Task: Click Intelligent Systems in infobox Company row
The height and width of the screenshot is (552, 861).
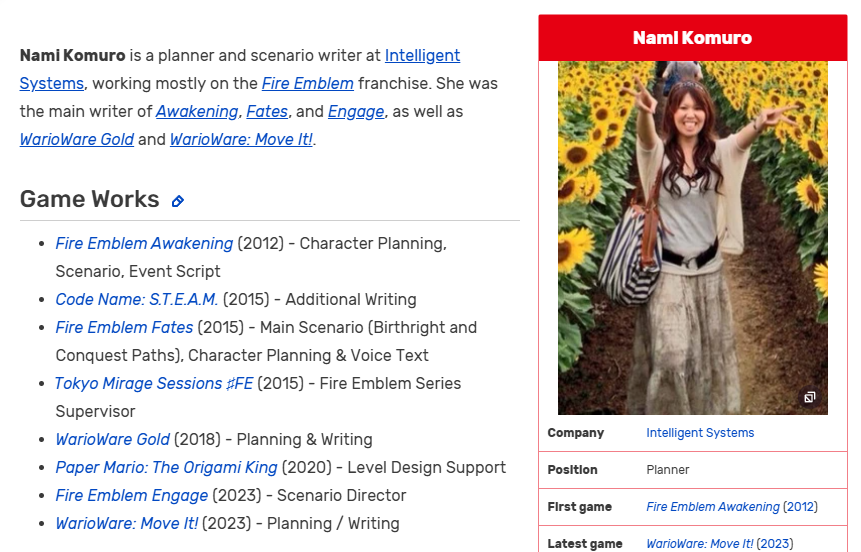Action: coord(700,433)
